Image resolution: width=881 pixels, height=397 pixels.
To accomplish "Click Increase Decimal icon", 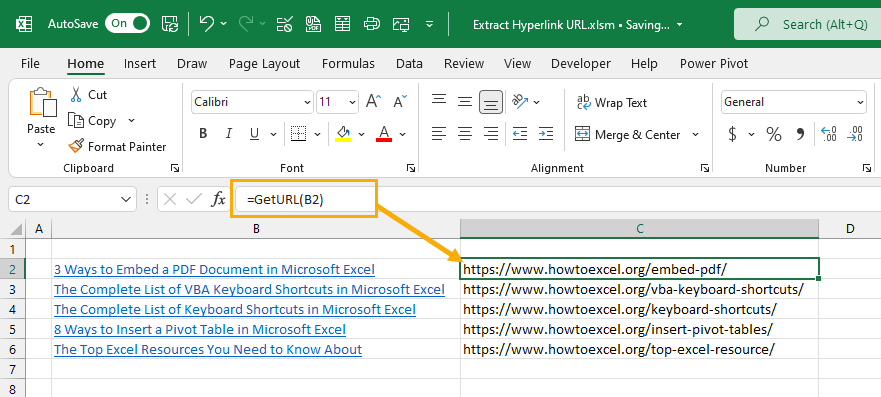I will (x=829, y=134).
